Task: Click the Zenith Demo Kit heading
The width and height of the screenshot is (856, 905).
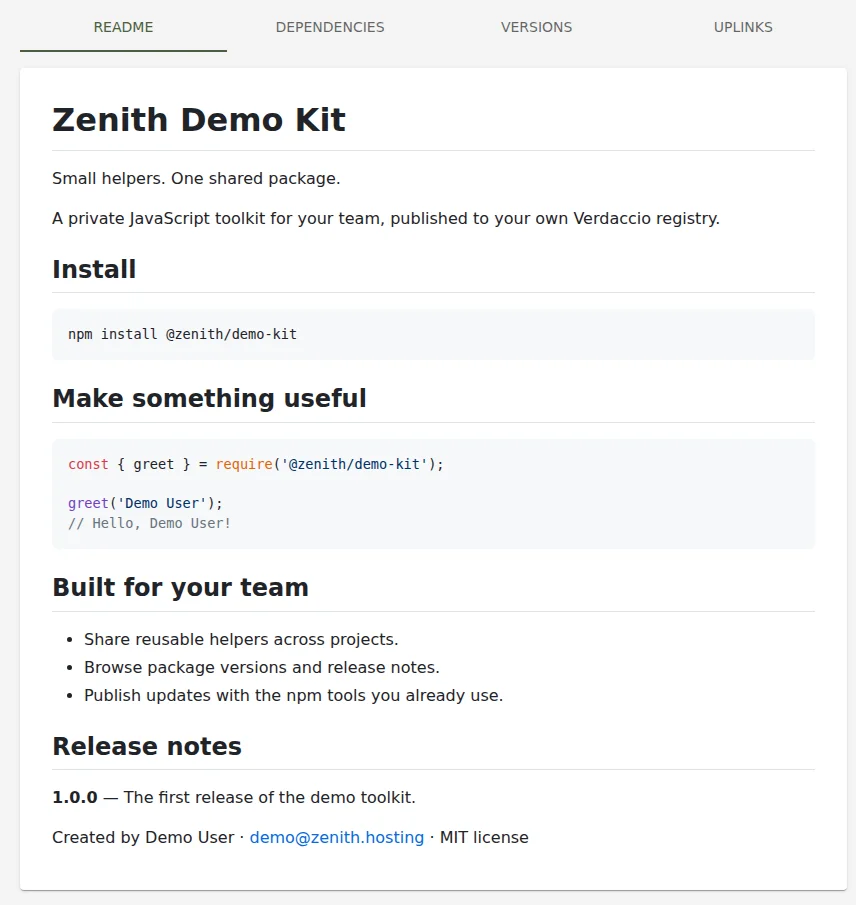Action: coord(199,120)
